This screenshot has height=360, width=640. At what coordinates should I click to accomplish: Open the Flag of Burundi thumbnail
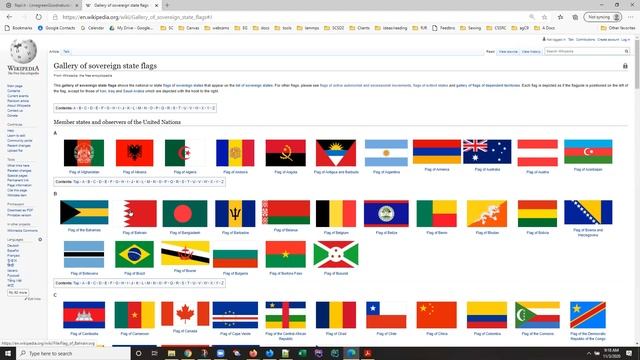(336, 254)
